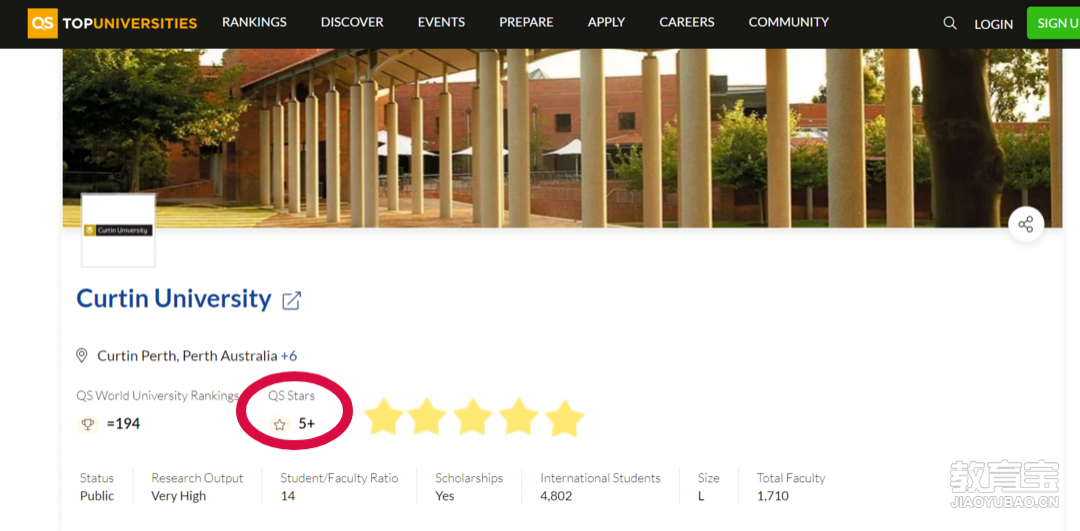Click the location pin icon
Image resolution: width=1080 pixels, height=531 pixels.
(81, 355)
